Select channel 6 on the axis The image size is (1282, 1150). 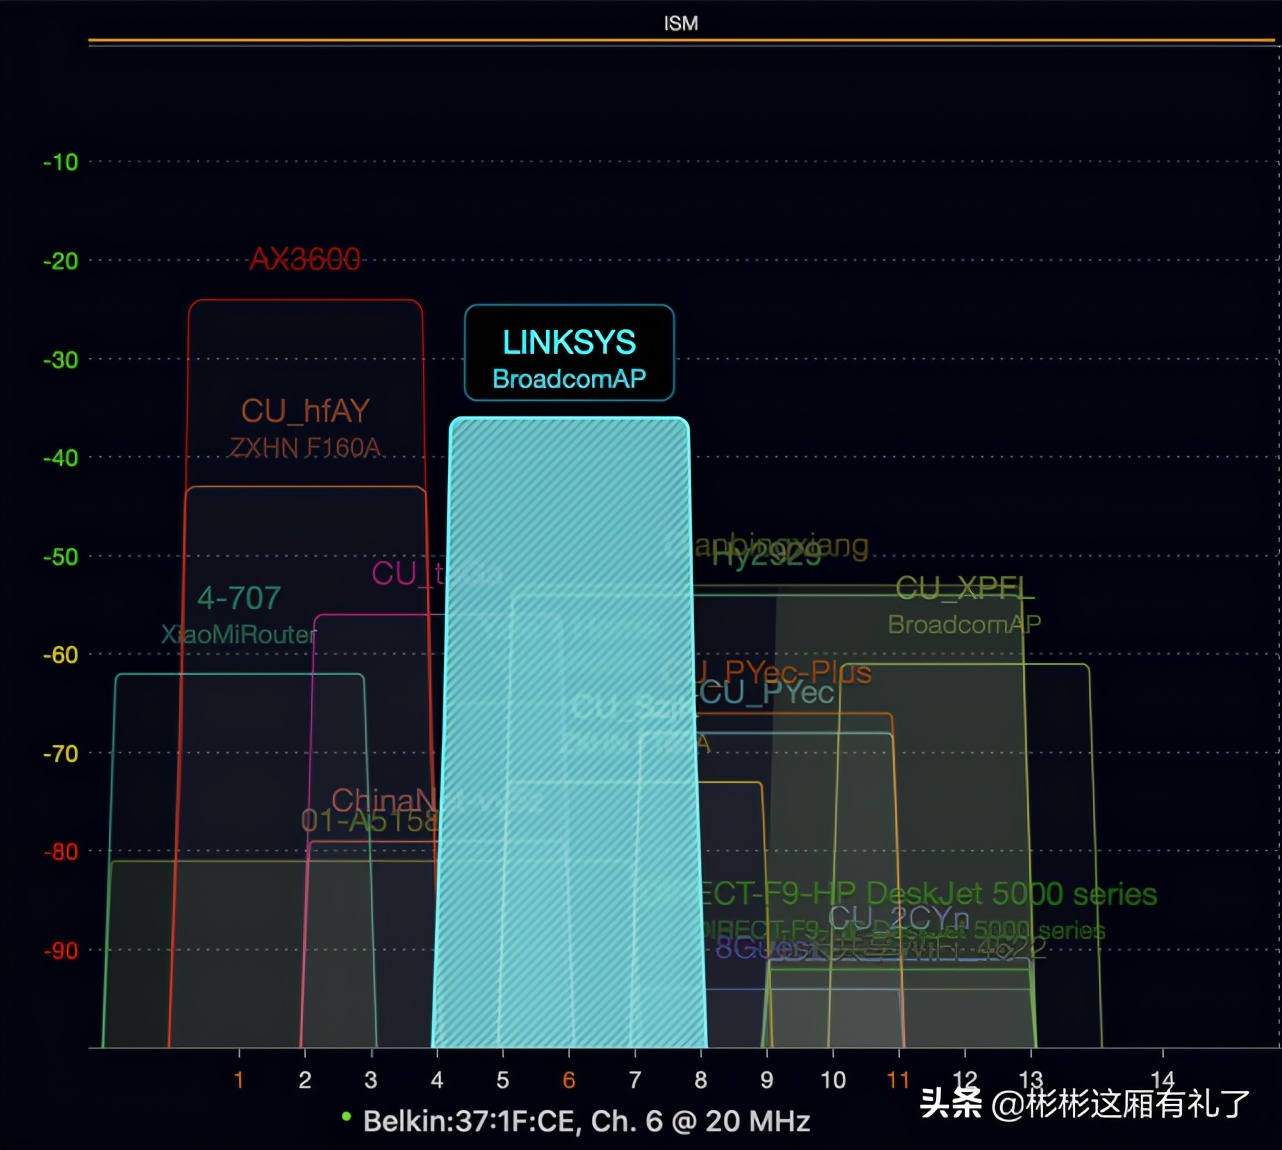[568, 1080]
